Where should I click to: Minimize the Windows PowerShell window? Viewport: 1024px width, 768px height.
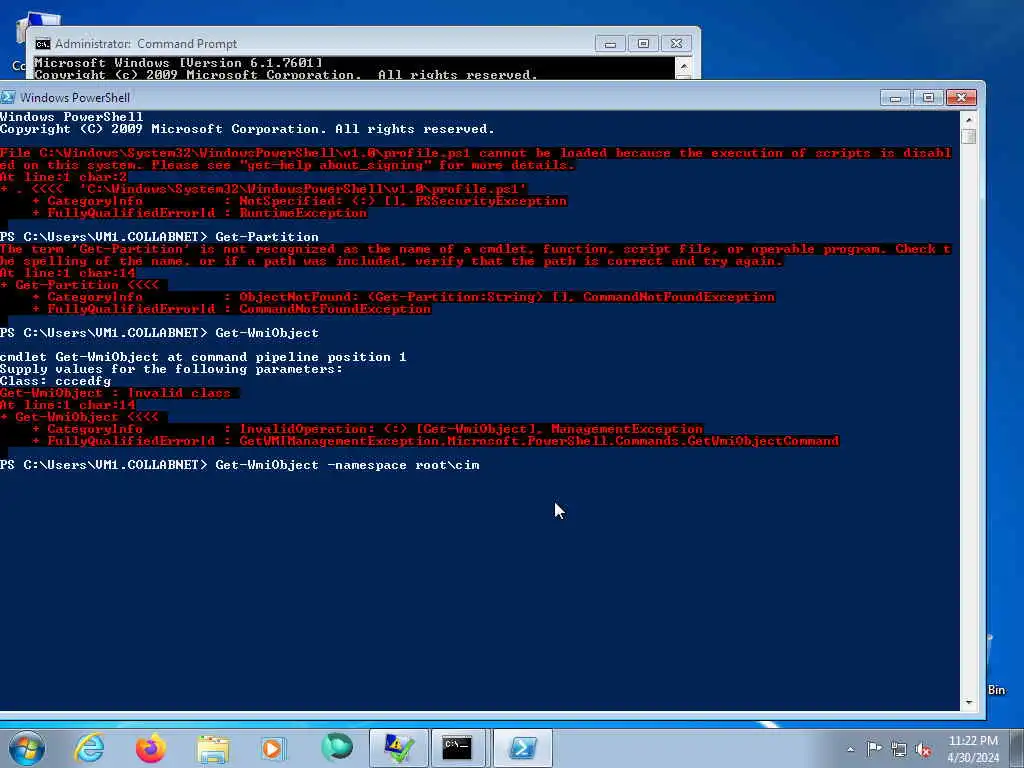895,98
